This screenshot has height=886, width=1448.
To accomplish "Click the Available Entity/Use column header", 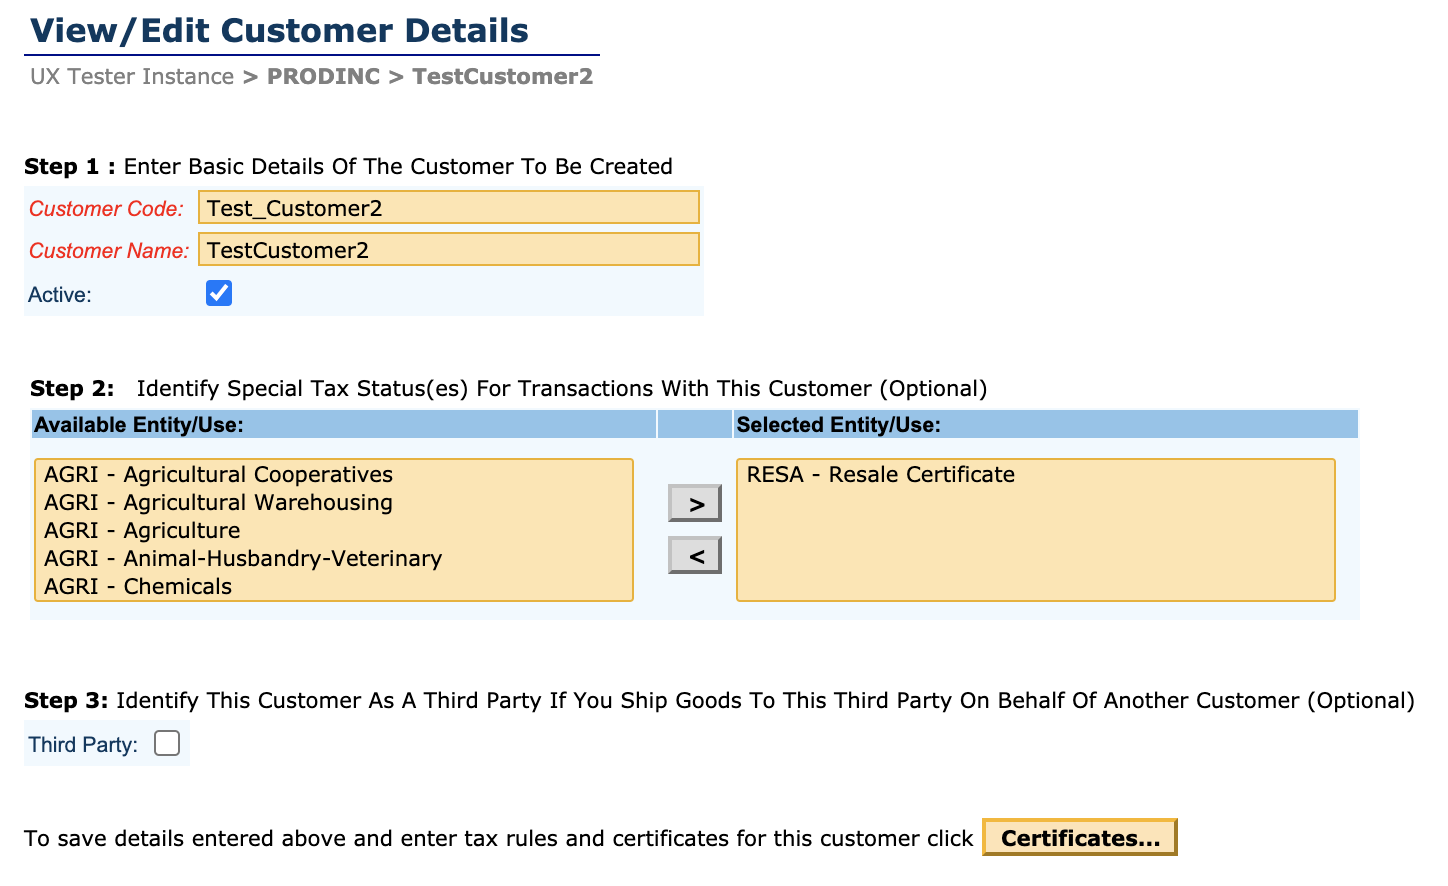I will click(139, 425).
